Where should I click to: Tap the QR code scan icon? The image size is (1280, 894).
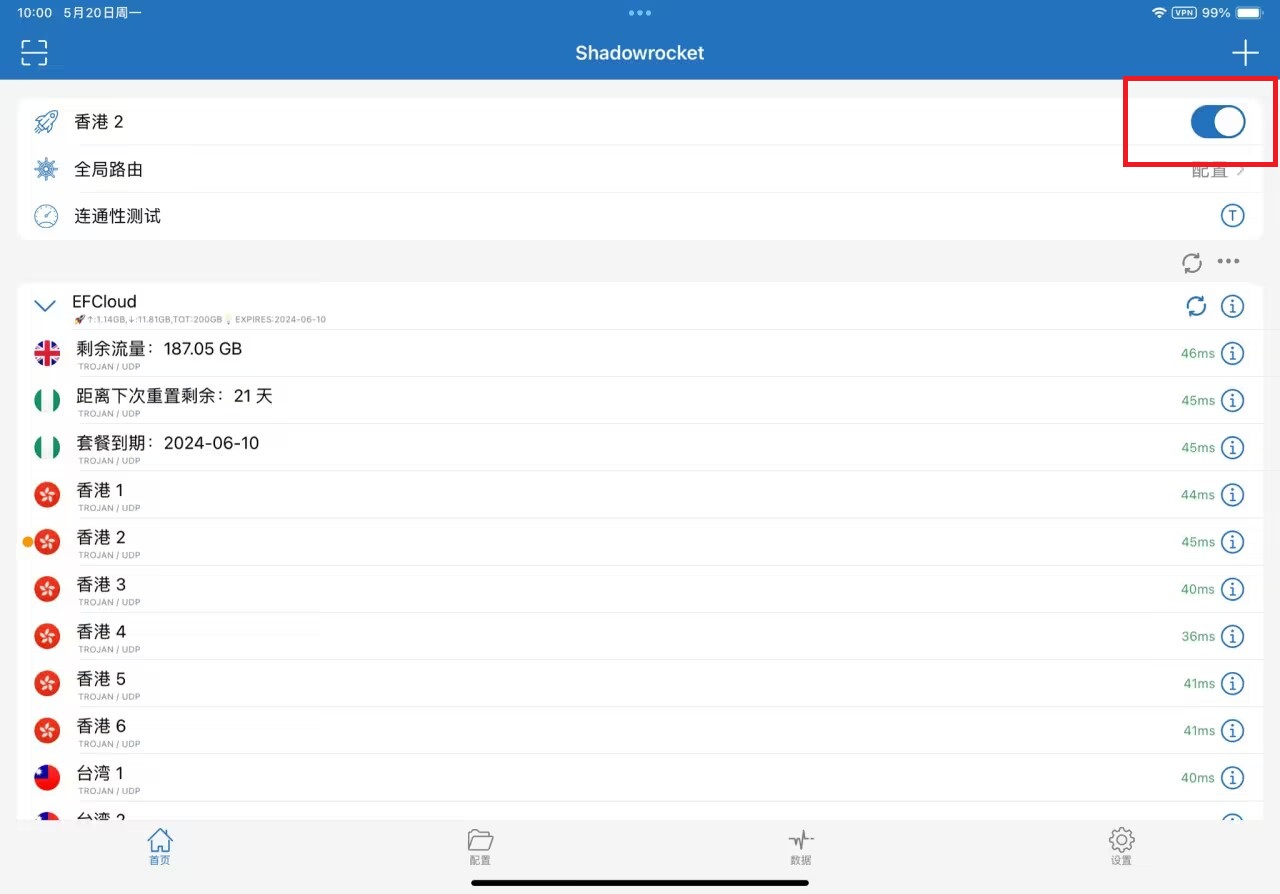(34, 53)
